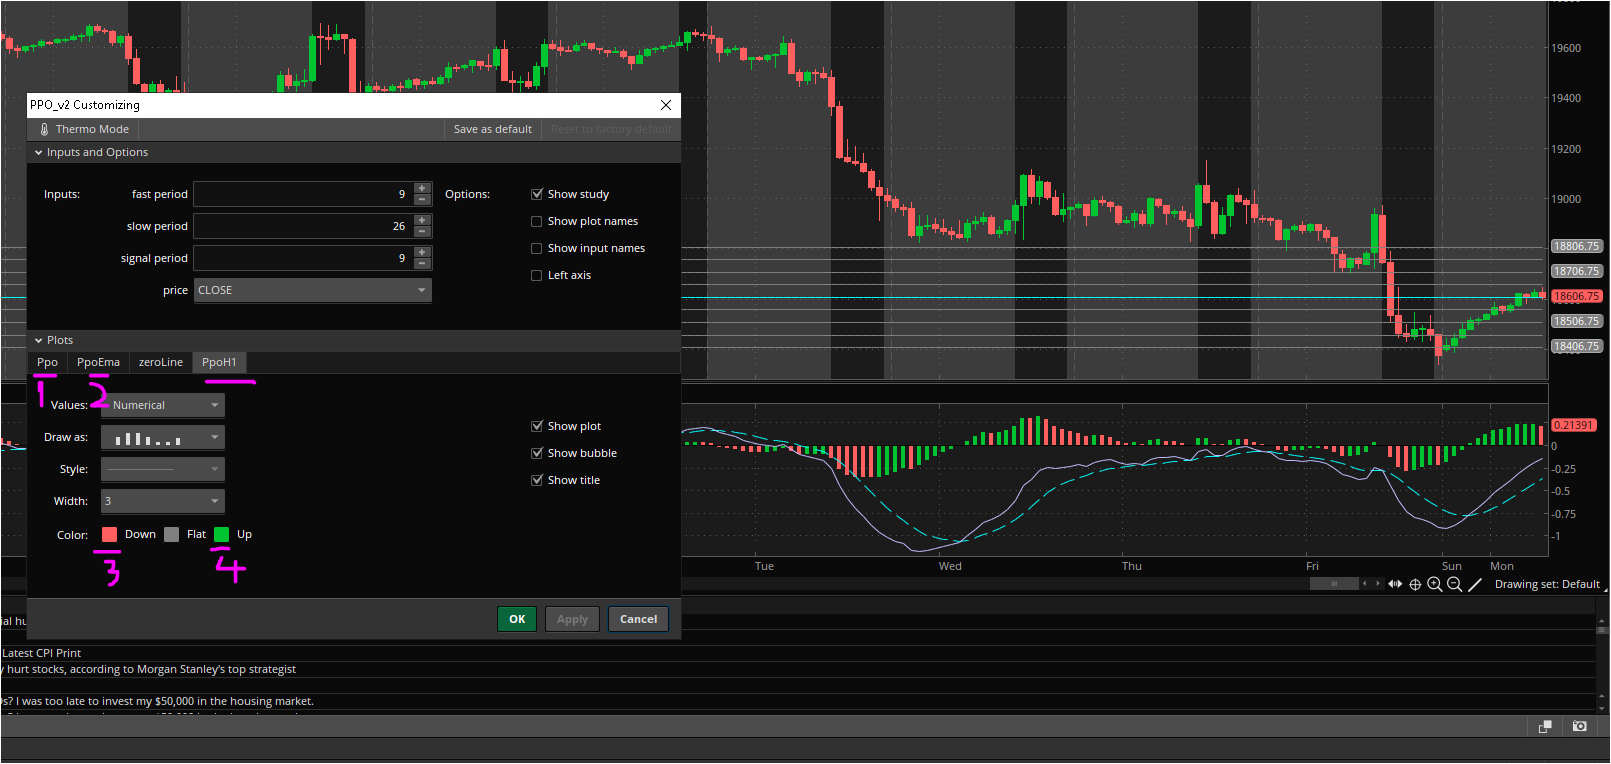This screenshot has width=1611, height=764.
Task: Uncheck the Show bubble checkbox
Action: (537, 453)
